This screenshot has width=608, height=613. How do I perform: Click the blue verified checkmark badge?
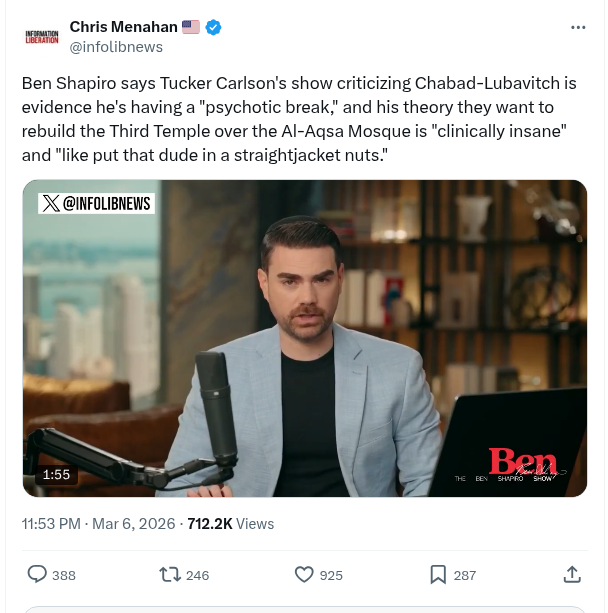pyautogui.click(x=213, y=27)
